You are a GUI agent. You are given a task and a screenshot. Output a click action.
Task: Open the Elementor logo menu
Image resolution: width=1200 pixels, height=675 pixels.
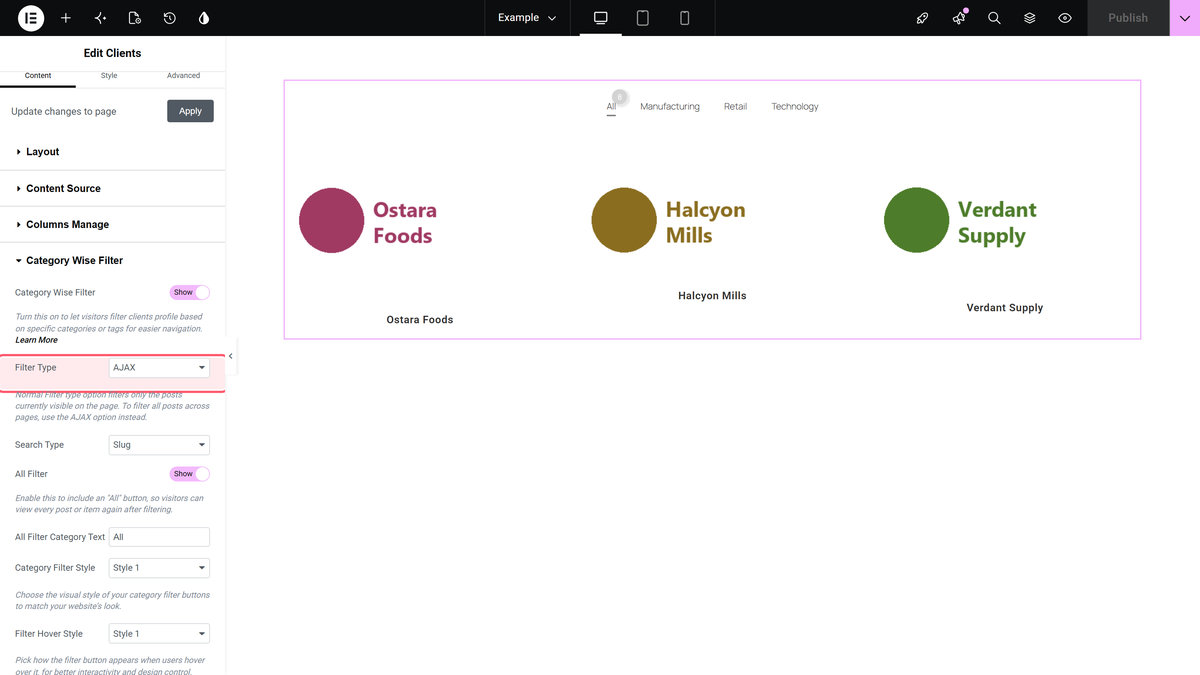(x=31, y=18)
